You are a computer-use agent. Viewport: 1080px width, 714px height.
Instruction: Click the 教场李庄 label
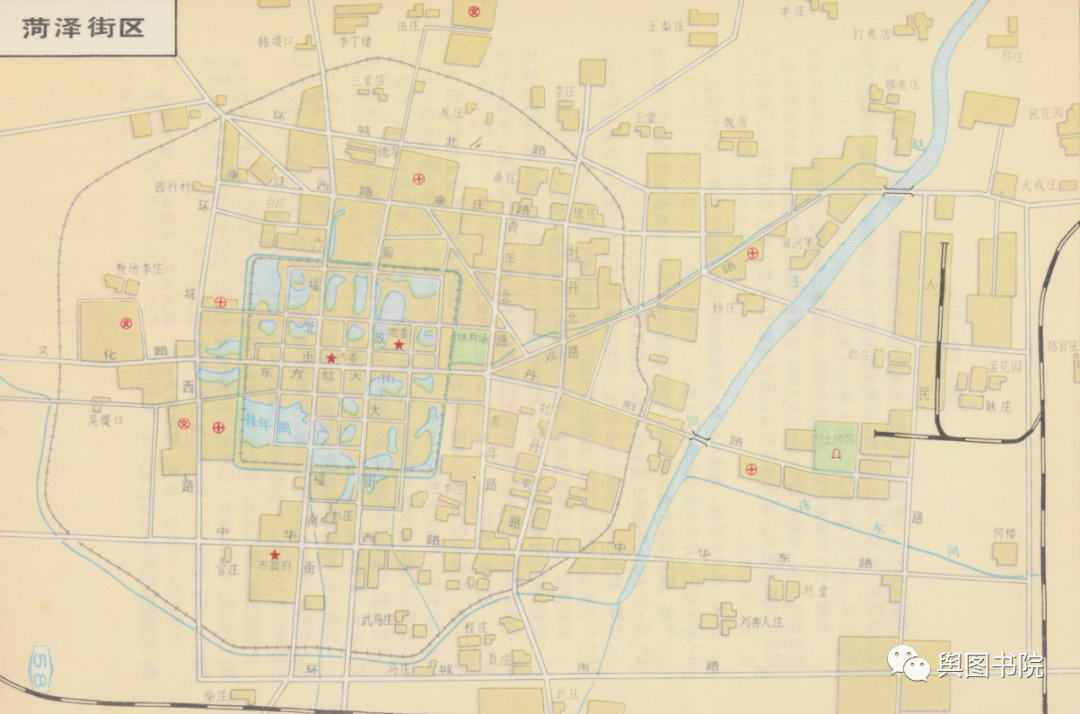[x=138, y=269]
